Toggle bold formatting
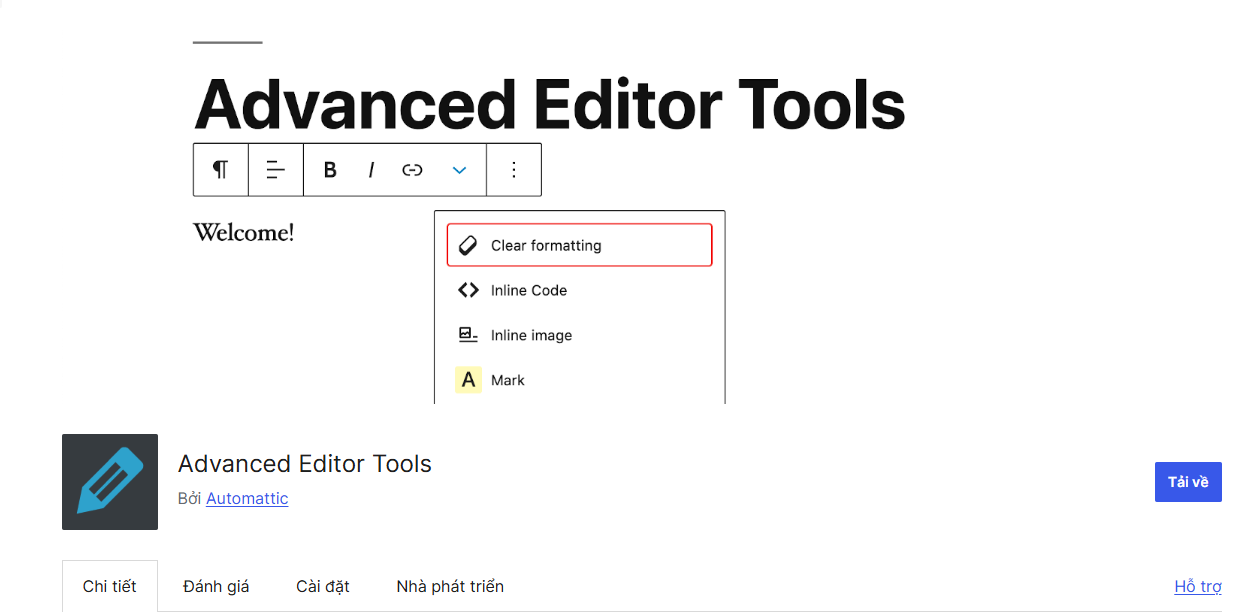The width and height of the screenshot is (1243, 615). [329, 169]
